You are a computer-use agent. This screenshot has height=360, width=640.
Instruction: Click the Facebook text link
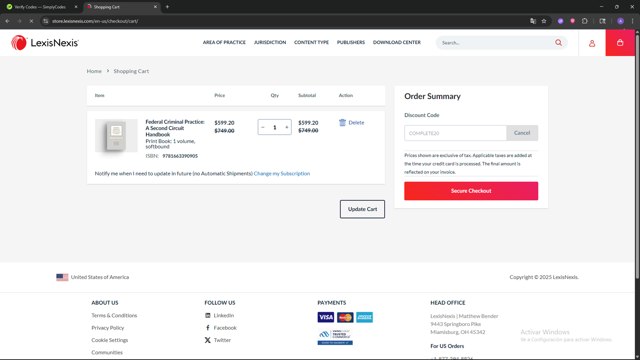225,327
